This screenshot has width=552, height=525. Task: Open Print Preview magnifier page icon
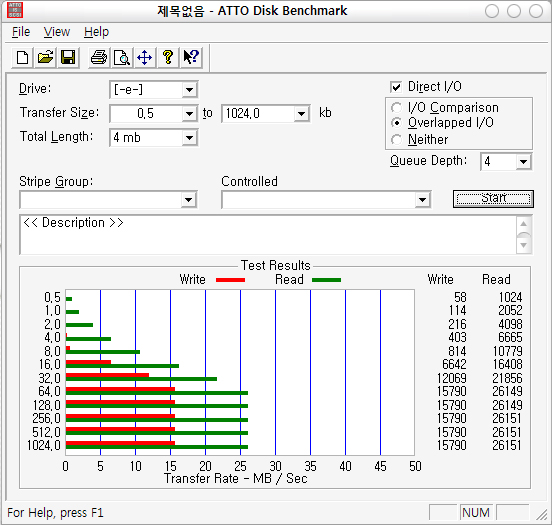(122, 57)
